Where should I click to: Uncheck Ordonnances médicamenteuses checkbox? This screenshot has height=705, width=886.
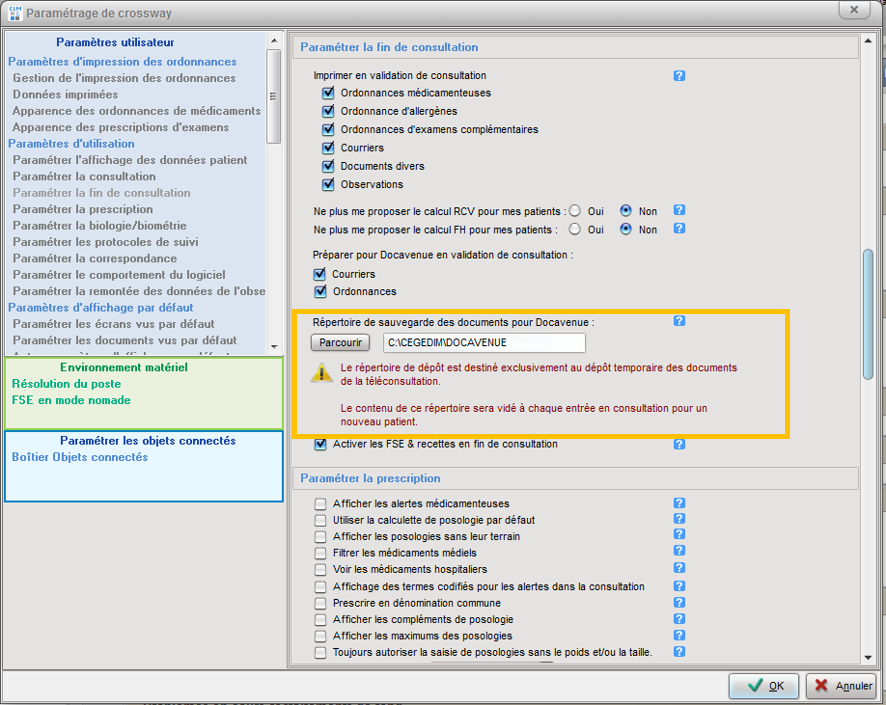[328, 93]
